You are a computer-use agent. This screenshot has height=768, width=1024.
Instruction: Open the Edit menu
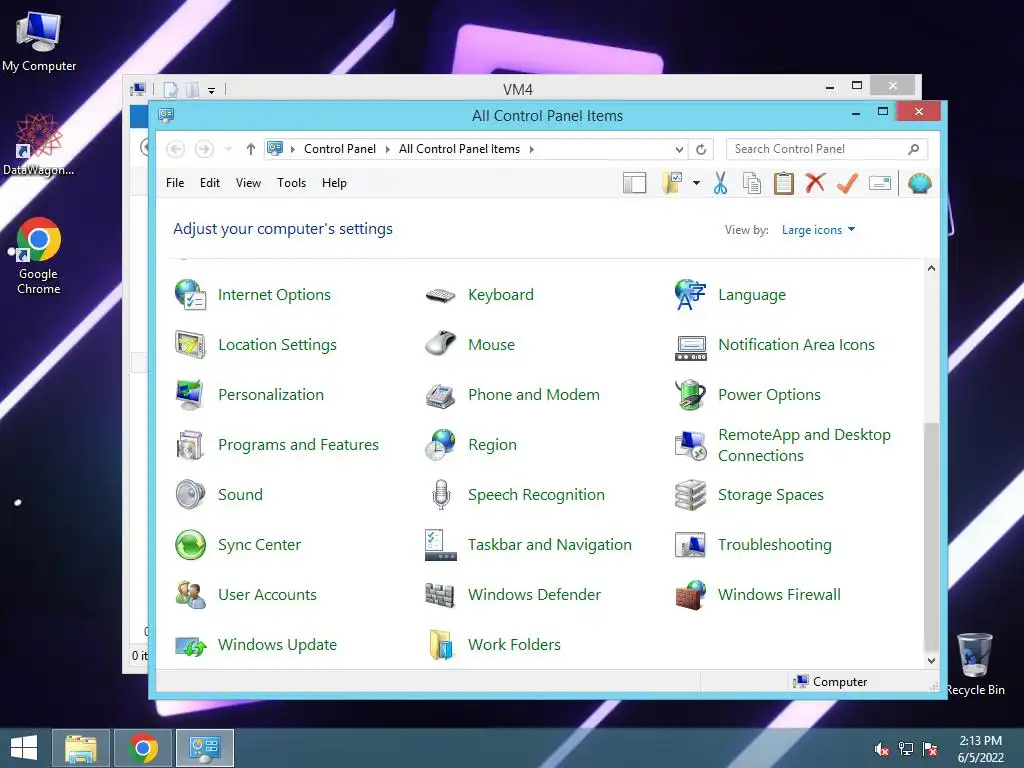pos(210,183)
